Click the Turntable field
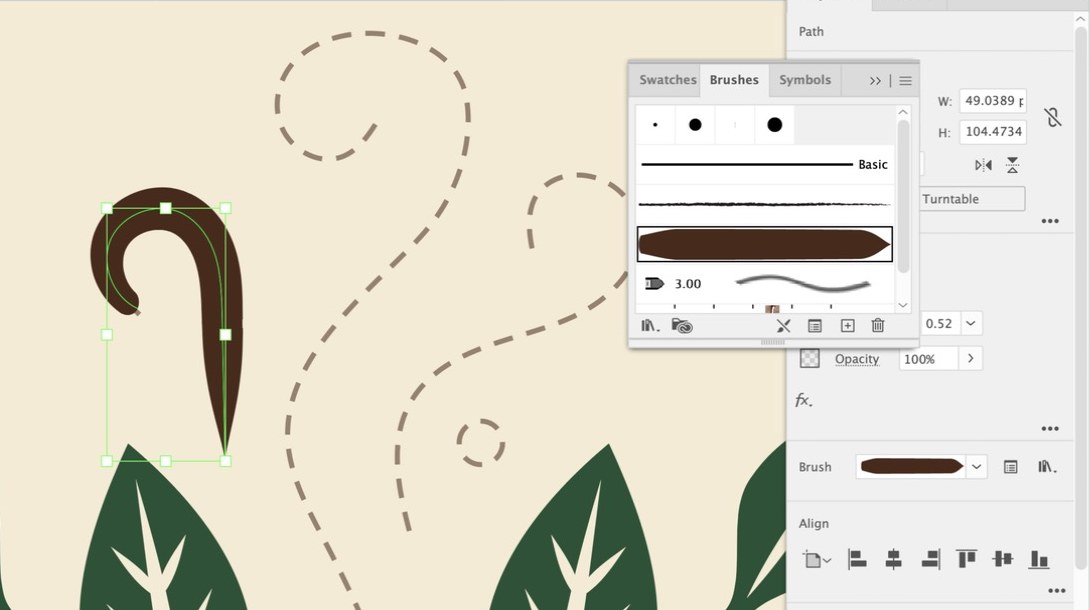Viewport: 1090px width, 610px height. 972,199
